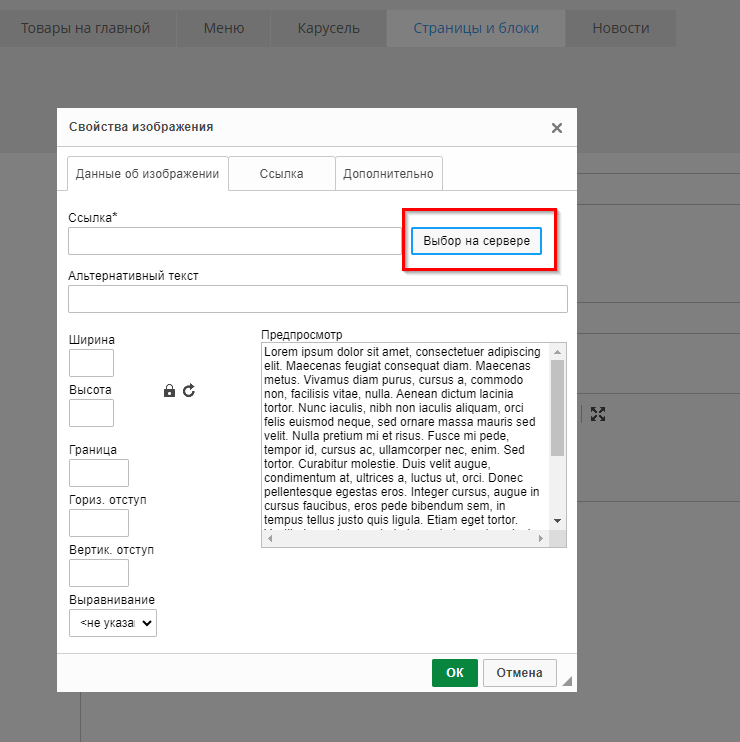The height and width of the screenshot is (742, 740).
Task: Click the reset size icon
Action: (x=189, y=391)
